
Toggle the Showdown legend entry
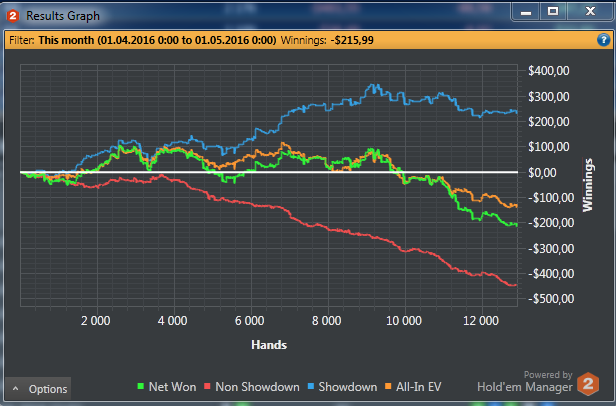pyautogui.click(x=342, y=387)
